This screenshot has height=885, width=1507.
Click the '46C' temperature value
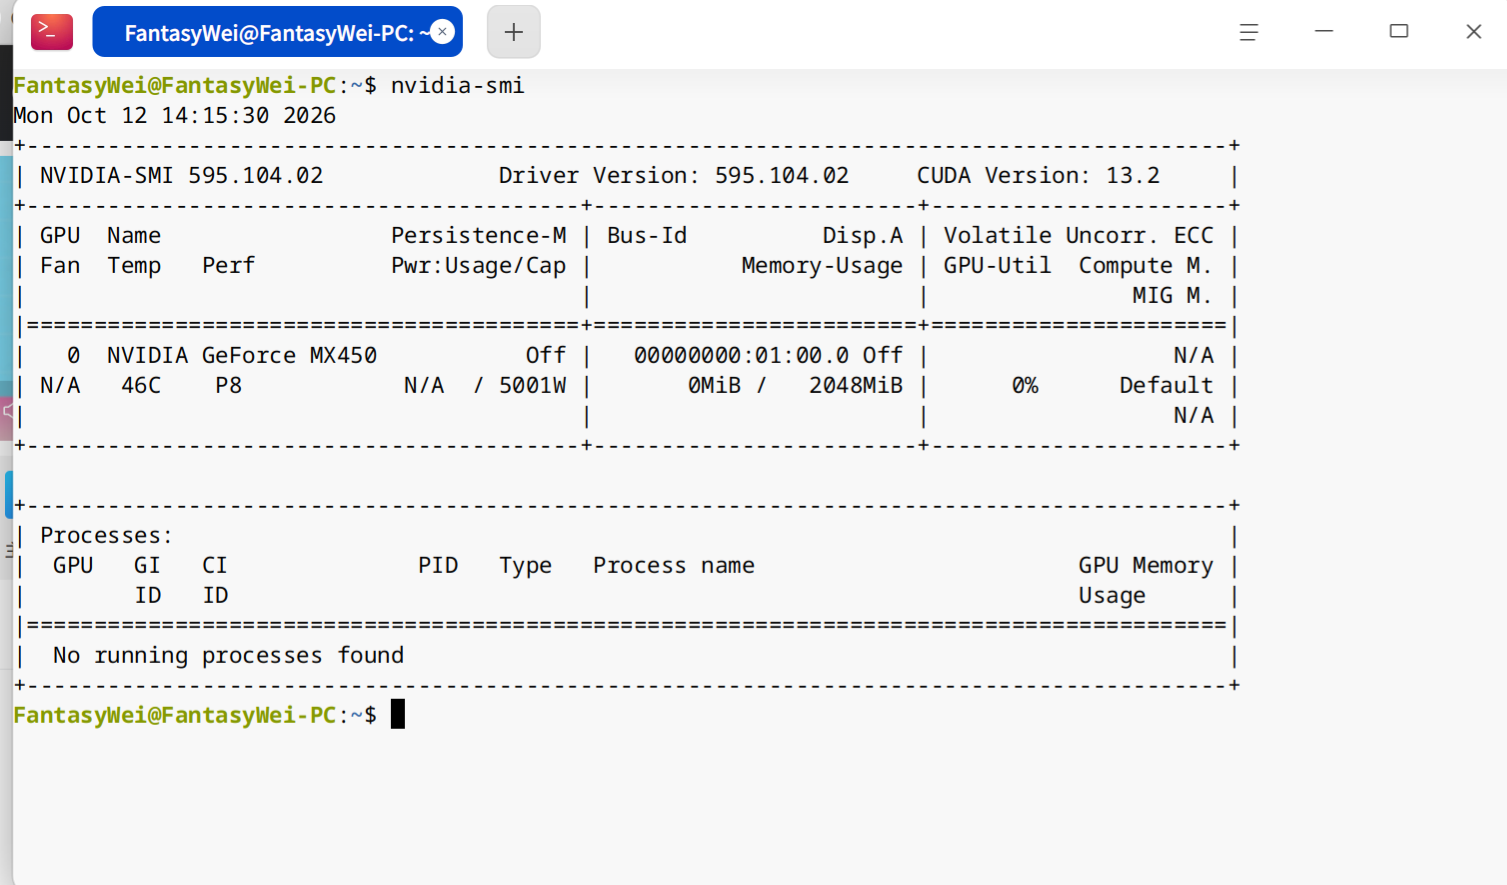141,386
